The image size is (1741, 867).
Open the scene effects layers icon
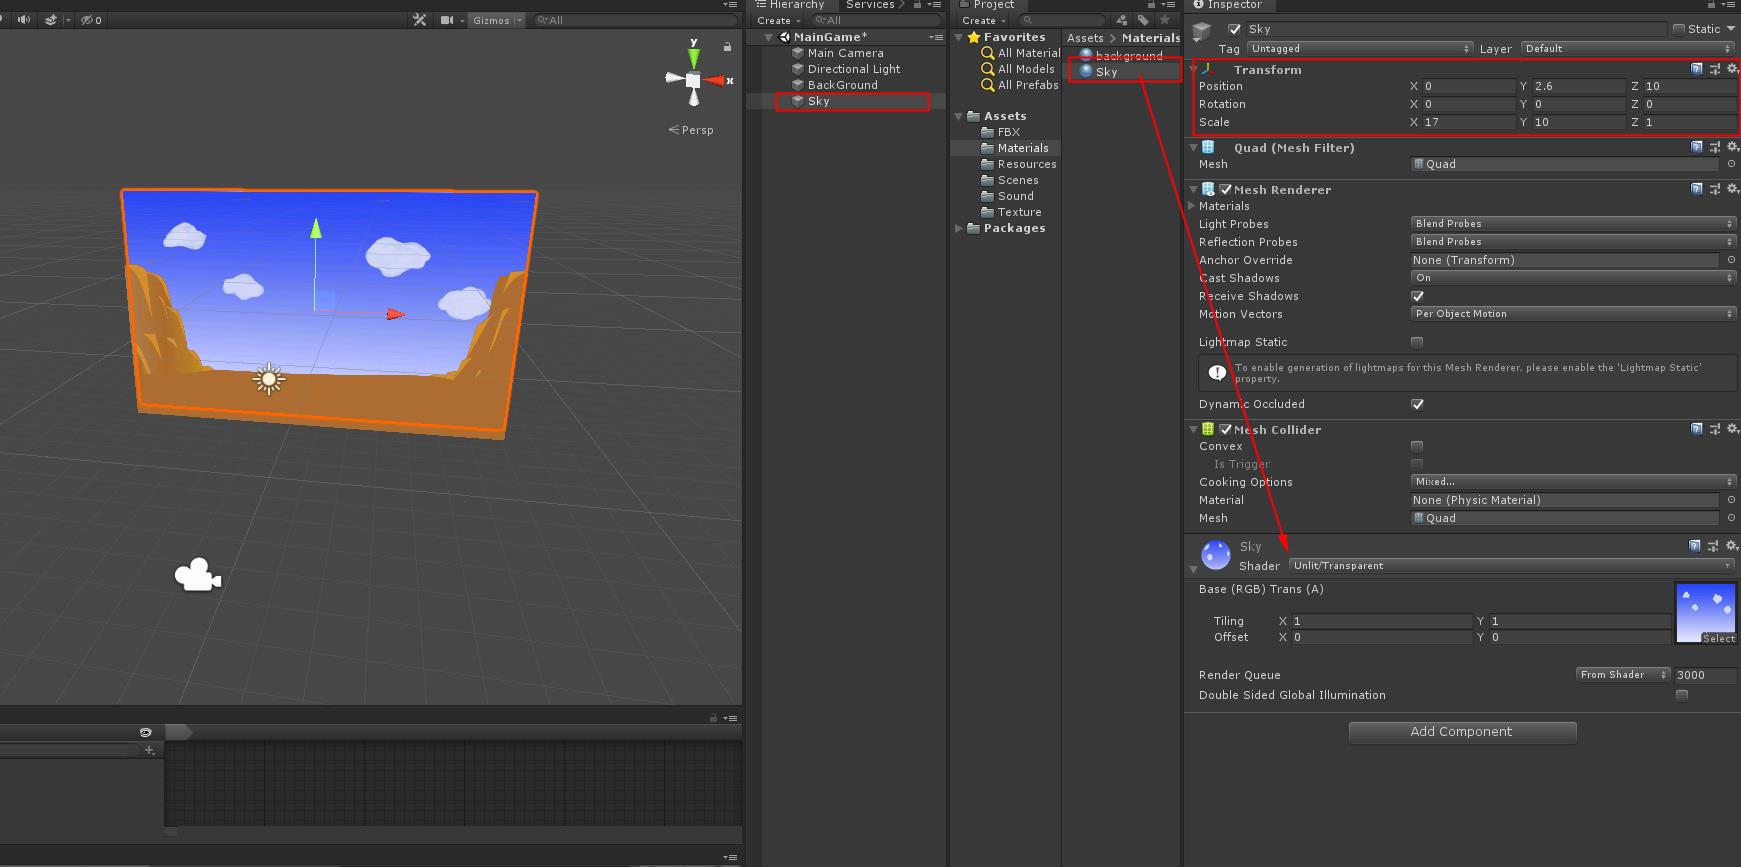tap(51, 19)
